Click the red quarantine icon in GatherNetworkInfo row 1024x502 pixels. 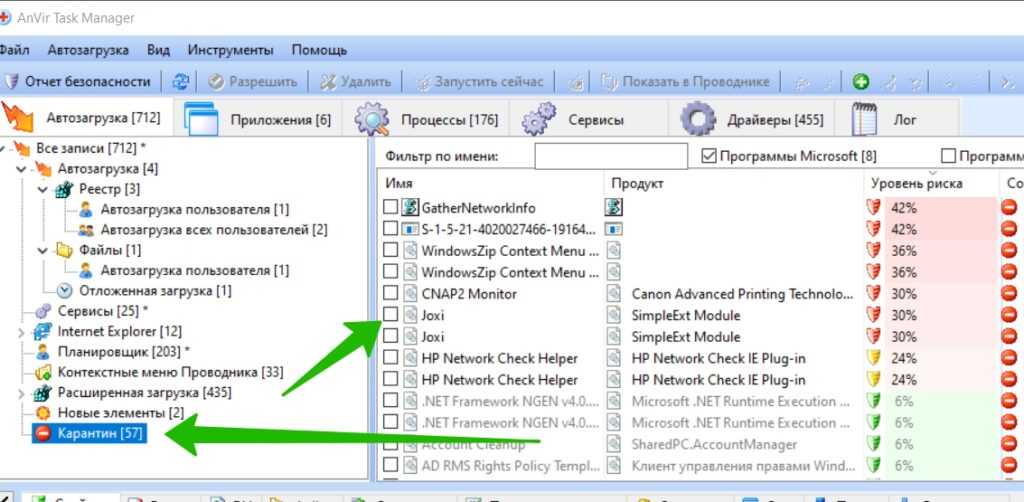click(x=1009, y=208)
